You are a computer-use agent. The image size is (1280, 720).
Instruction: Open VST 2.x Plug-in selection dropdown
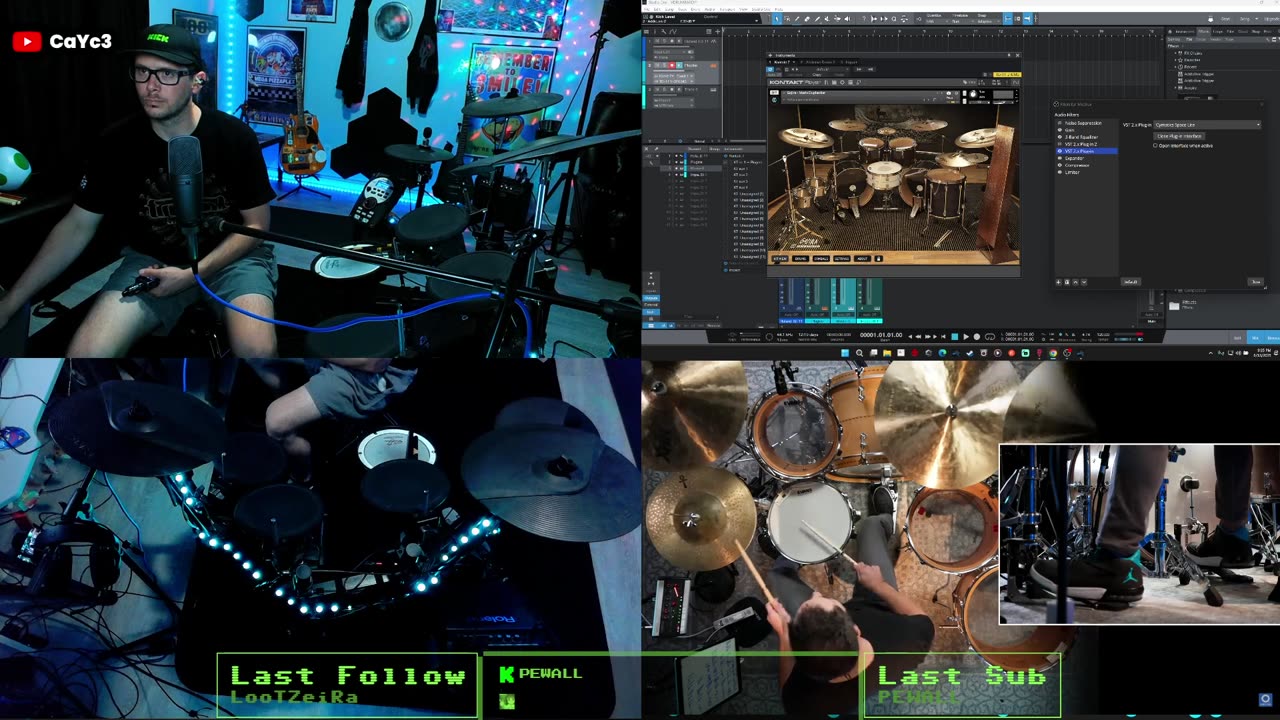(x=1207, y=125)
